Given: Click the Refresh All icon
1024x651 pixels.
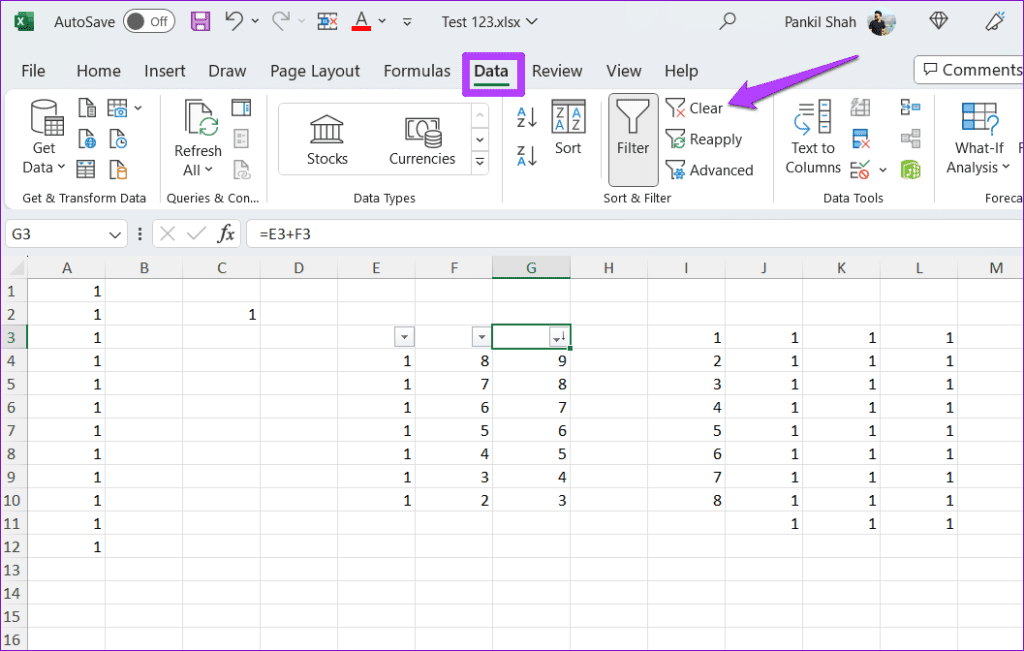Looking at the screenshot, I should point(200,117).
